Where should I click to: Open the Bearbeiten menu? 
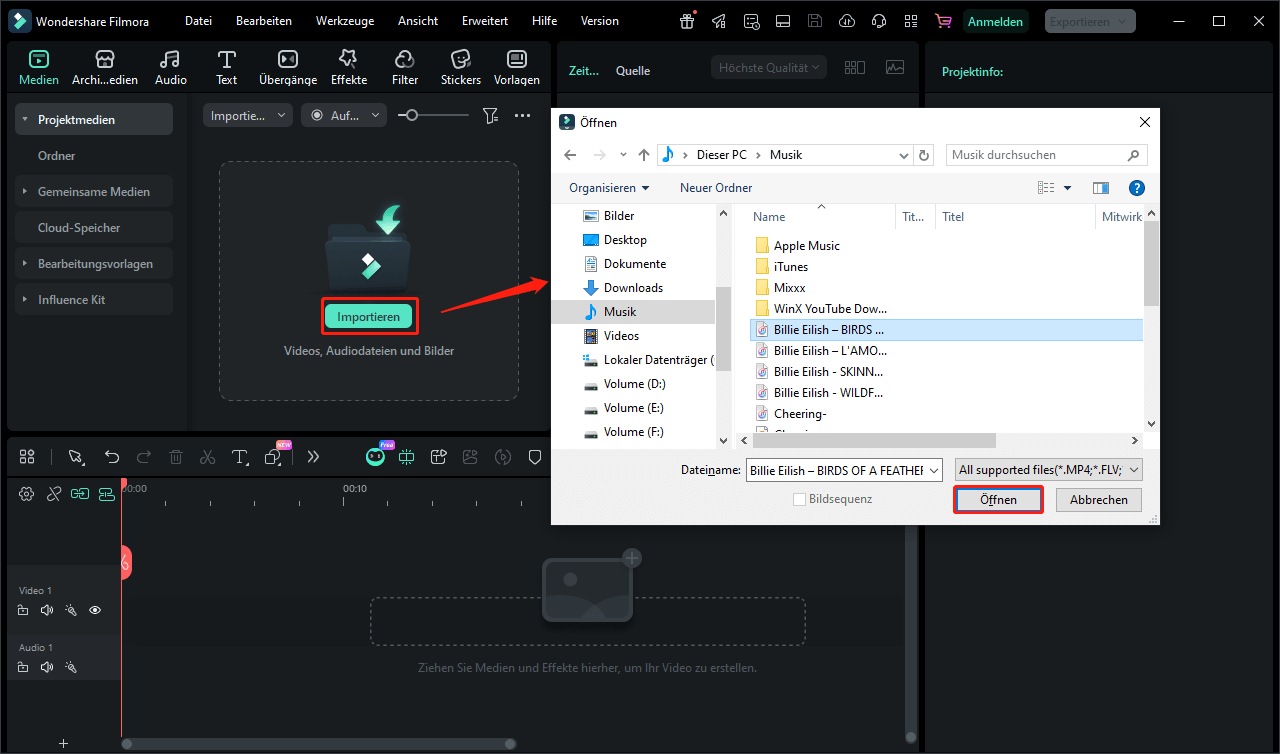(264, 21)
